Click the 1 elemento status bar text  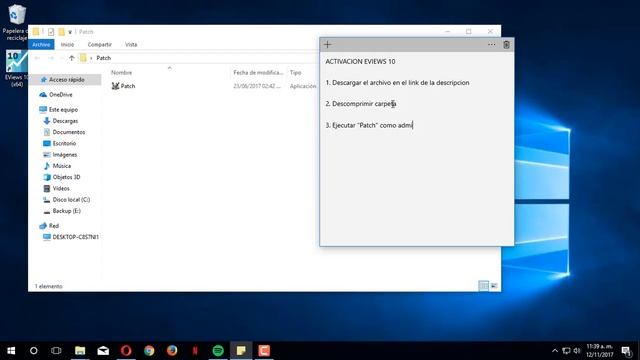[x=49, y=286]
